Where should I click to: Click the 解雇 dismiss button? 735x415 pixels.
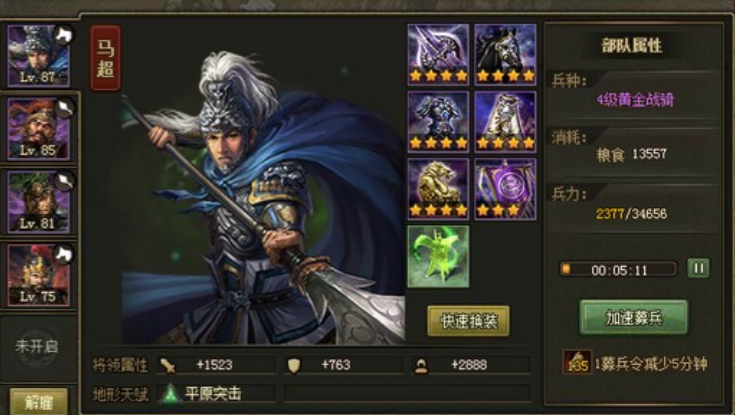(38, 402)
